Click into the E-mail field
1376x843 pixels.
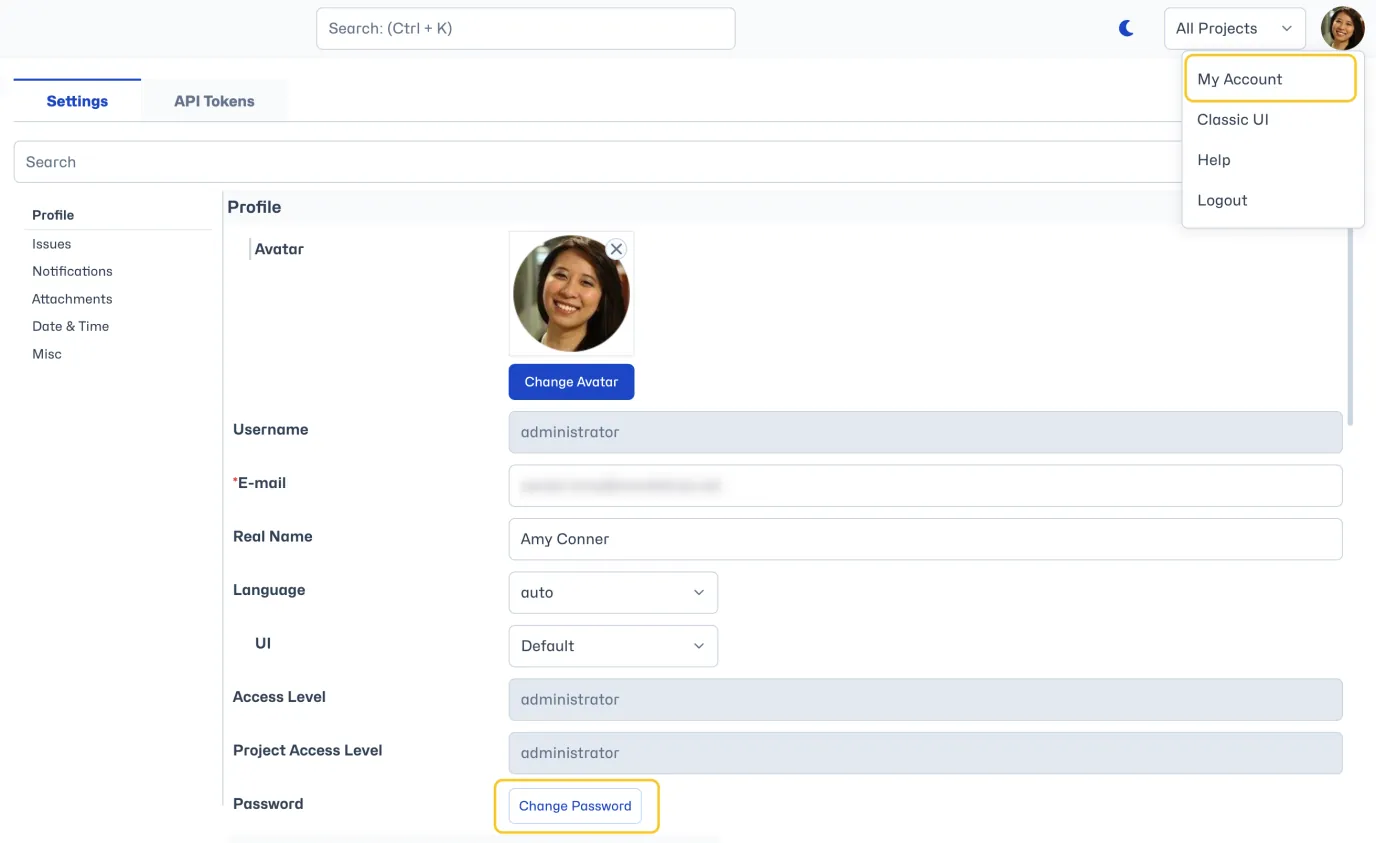coord(925,486)
